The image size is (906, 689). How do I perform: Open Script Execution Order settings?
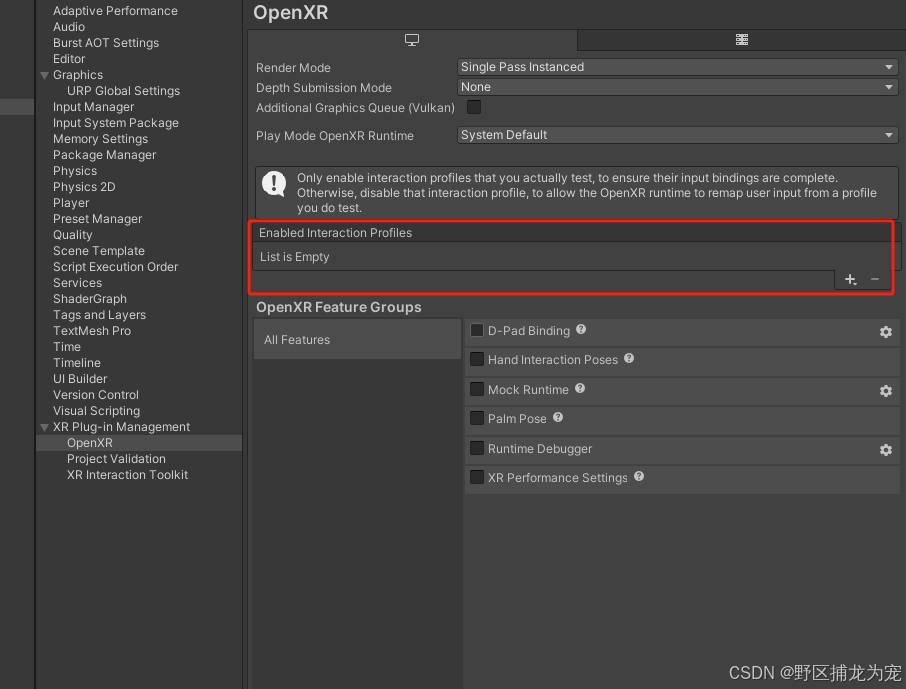pyautogui.click(x=115, y=267)
